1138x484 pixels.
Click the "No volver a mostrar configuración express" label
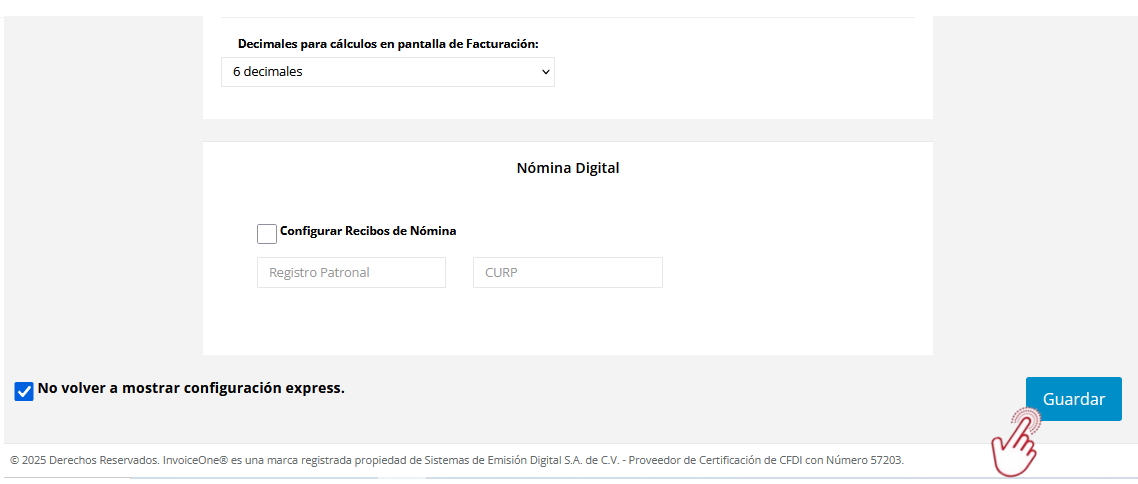[x=191, y=388]
